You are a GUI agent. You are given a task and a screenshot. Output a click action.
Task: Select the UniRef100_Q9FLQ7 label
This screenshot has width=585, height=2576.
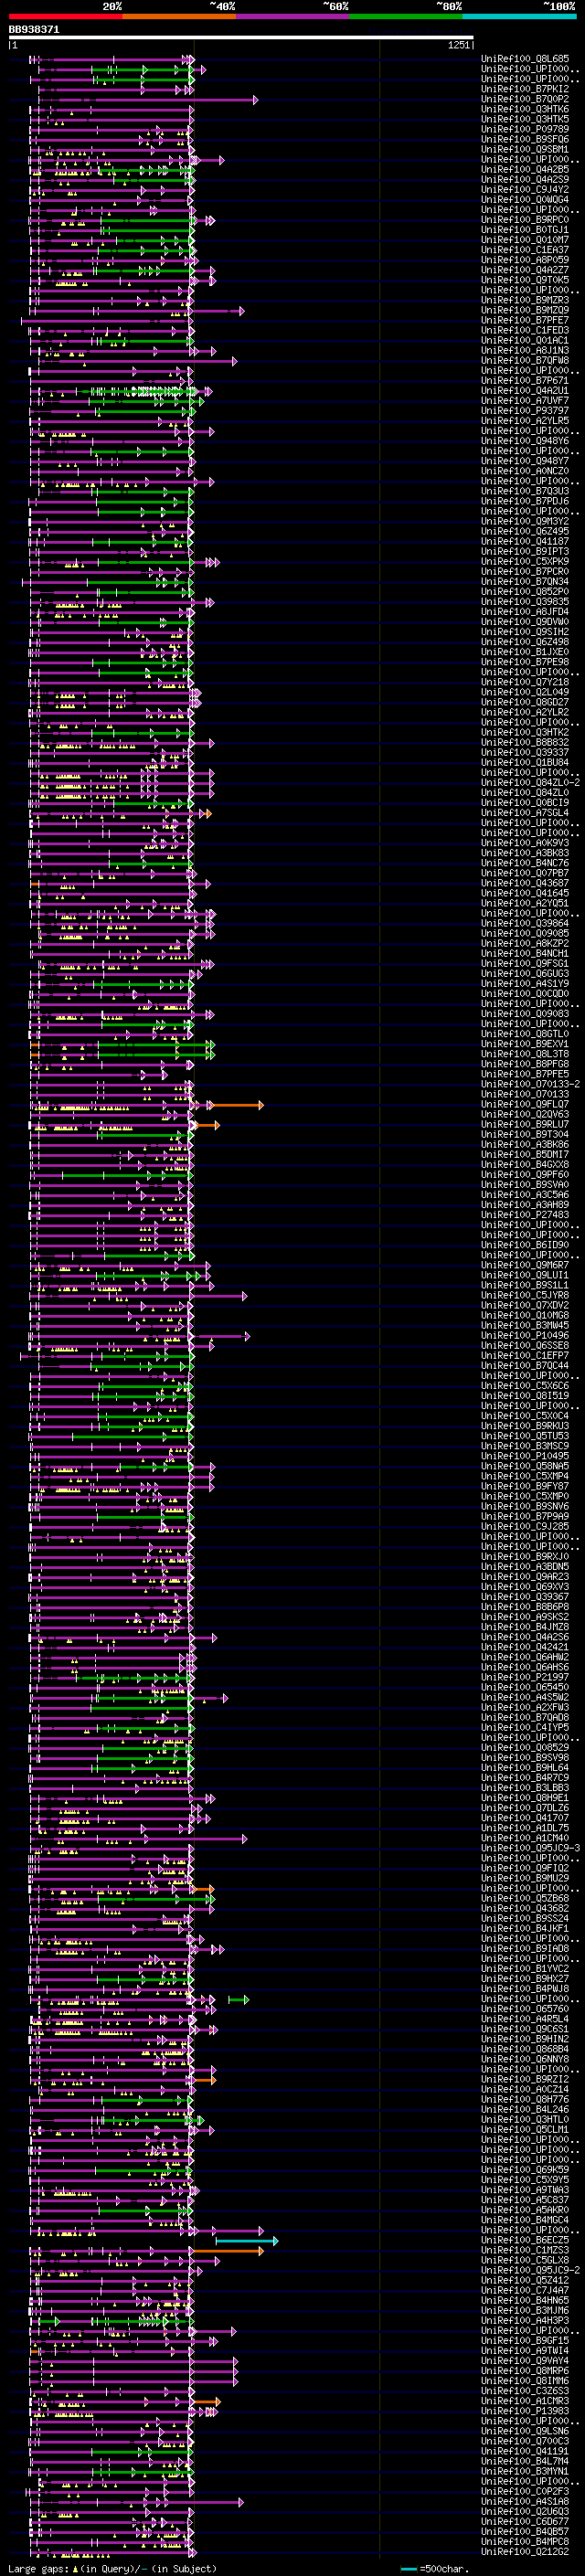click(x=525, y=1104)
